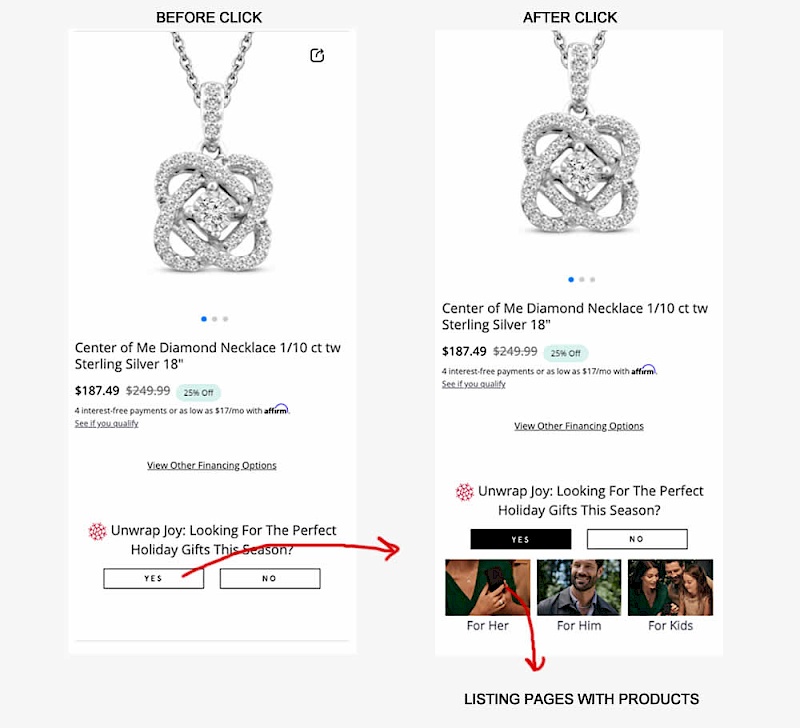The width and height of the screenshot is (800, 728).
Task: Click See if you qualify in Before Click panel
Action: point(106,423)
